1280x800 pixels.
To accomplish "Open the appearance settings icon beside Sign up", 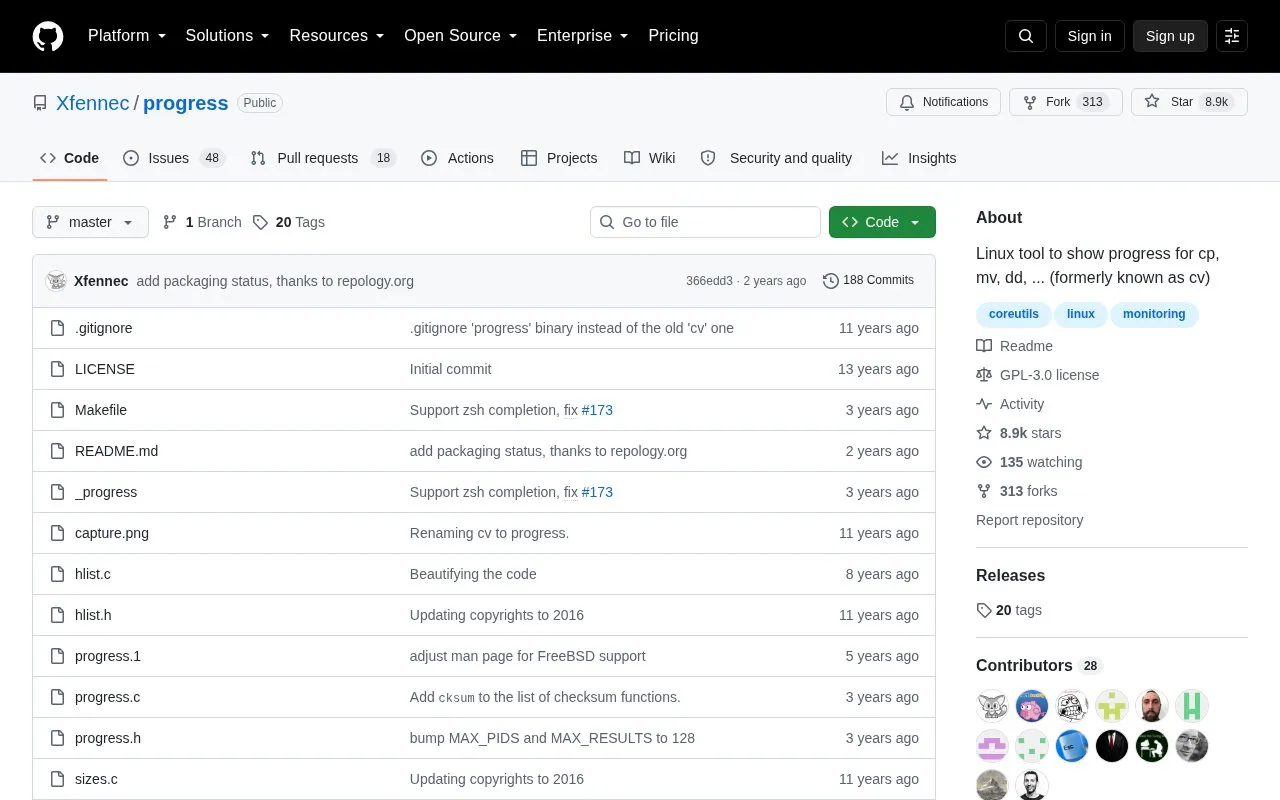I will (x=1232, y=36).
